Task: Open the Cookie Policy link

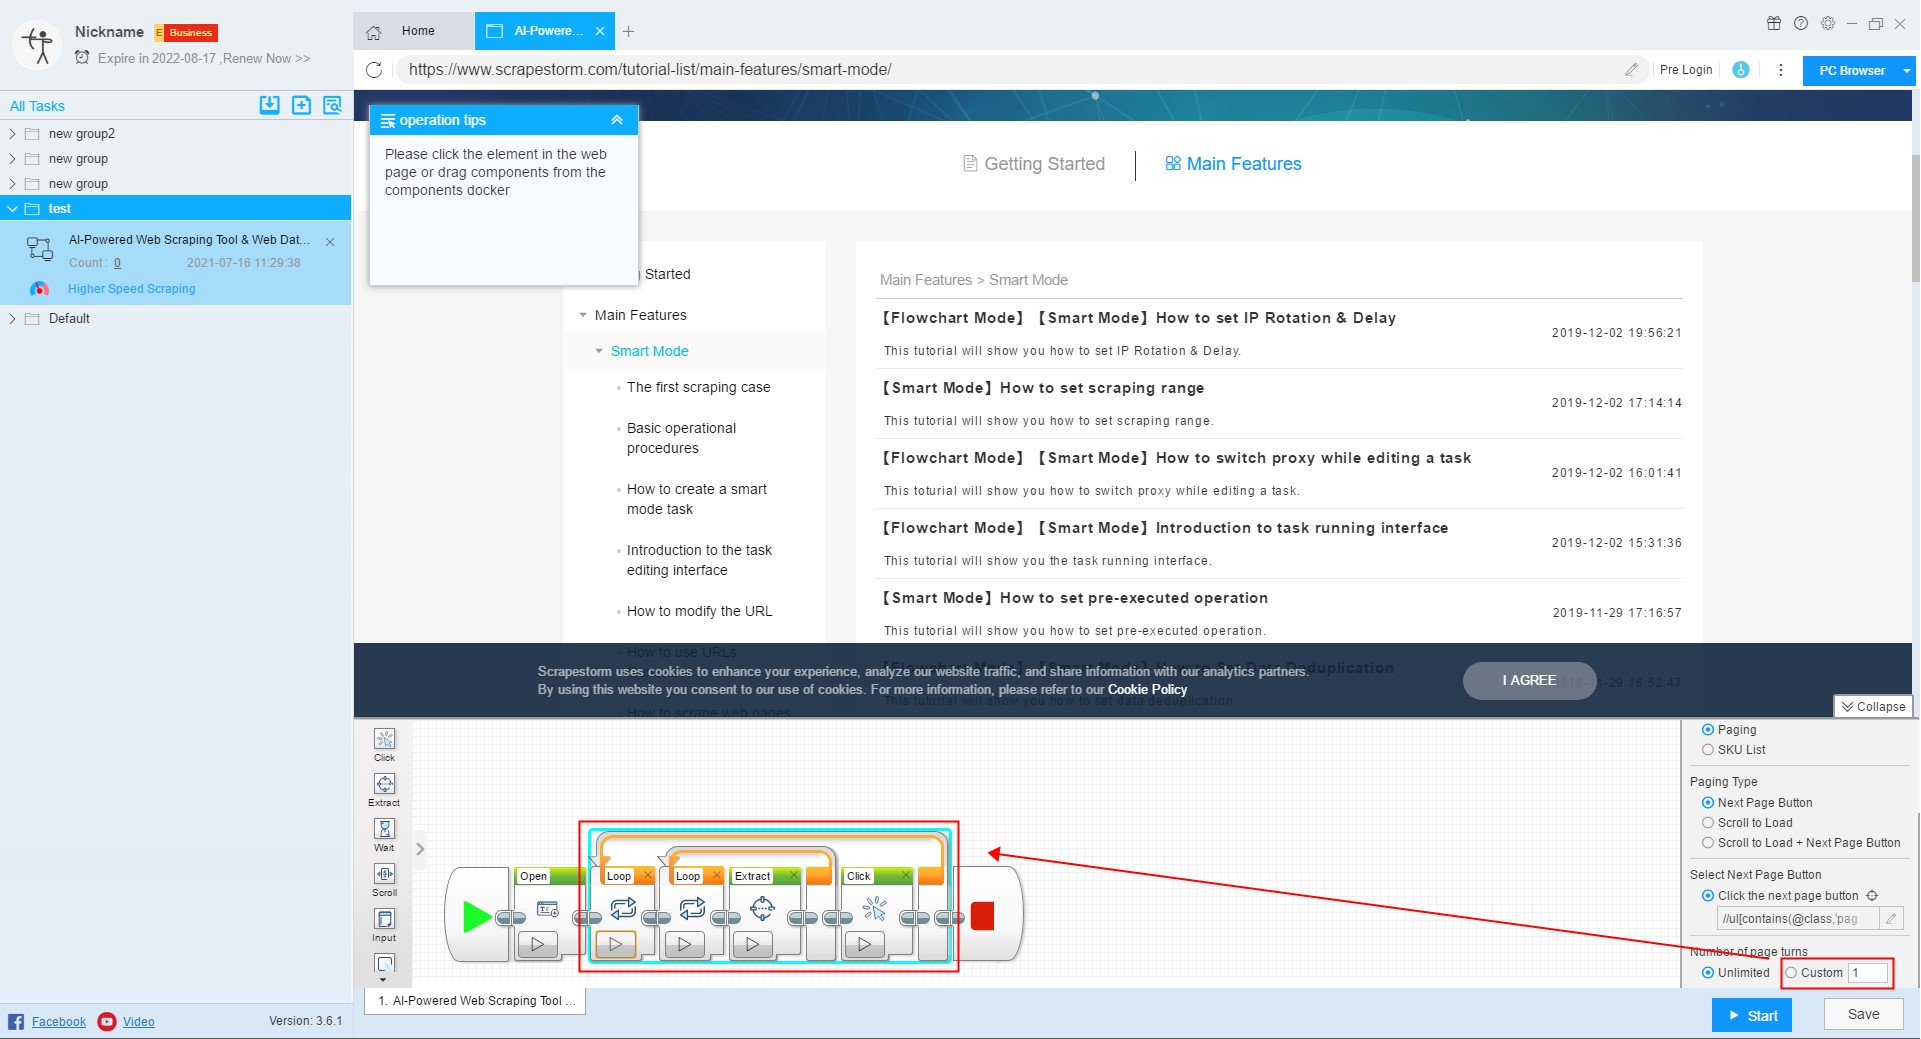Action: click(1147, 689)
